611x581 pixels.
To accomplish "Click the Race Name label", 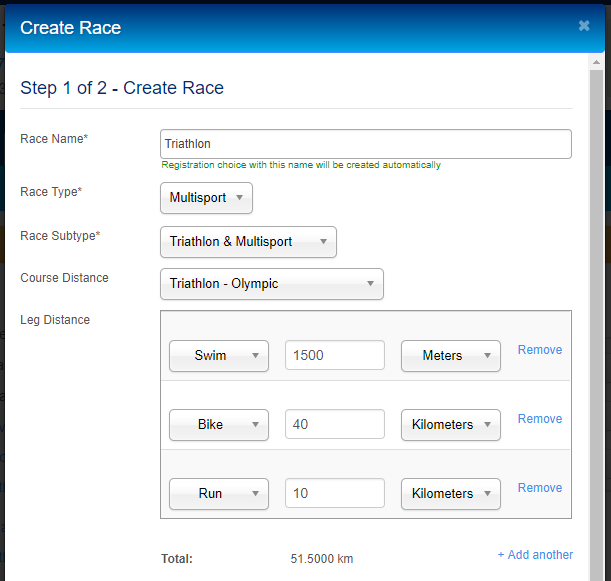I will [x=54, y=139].
